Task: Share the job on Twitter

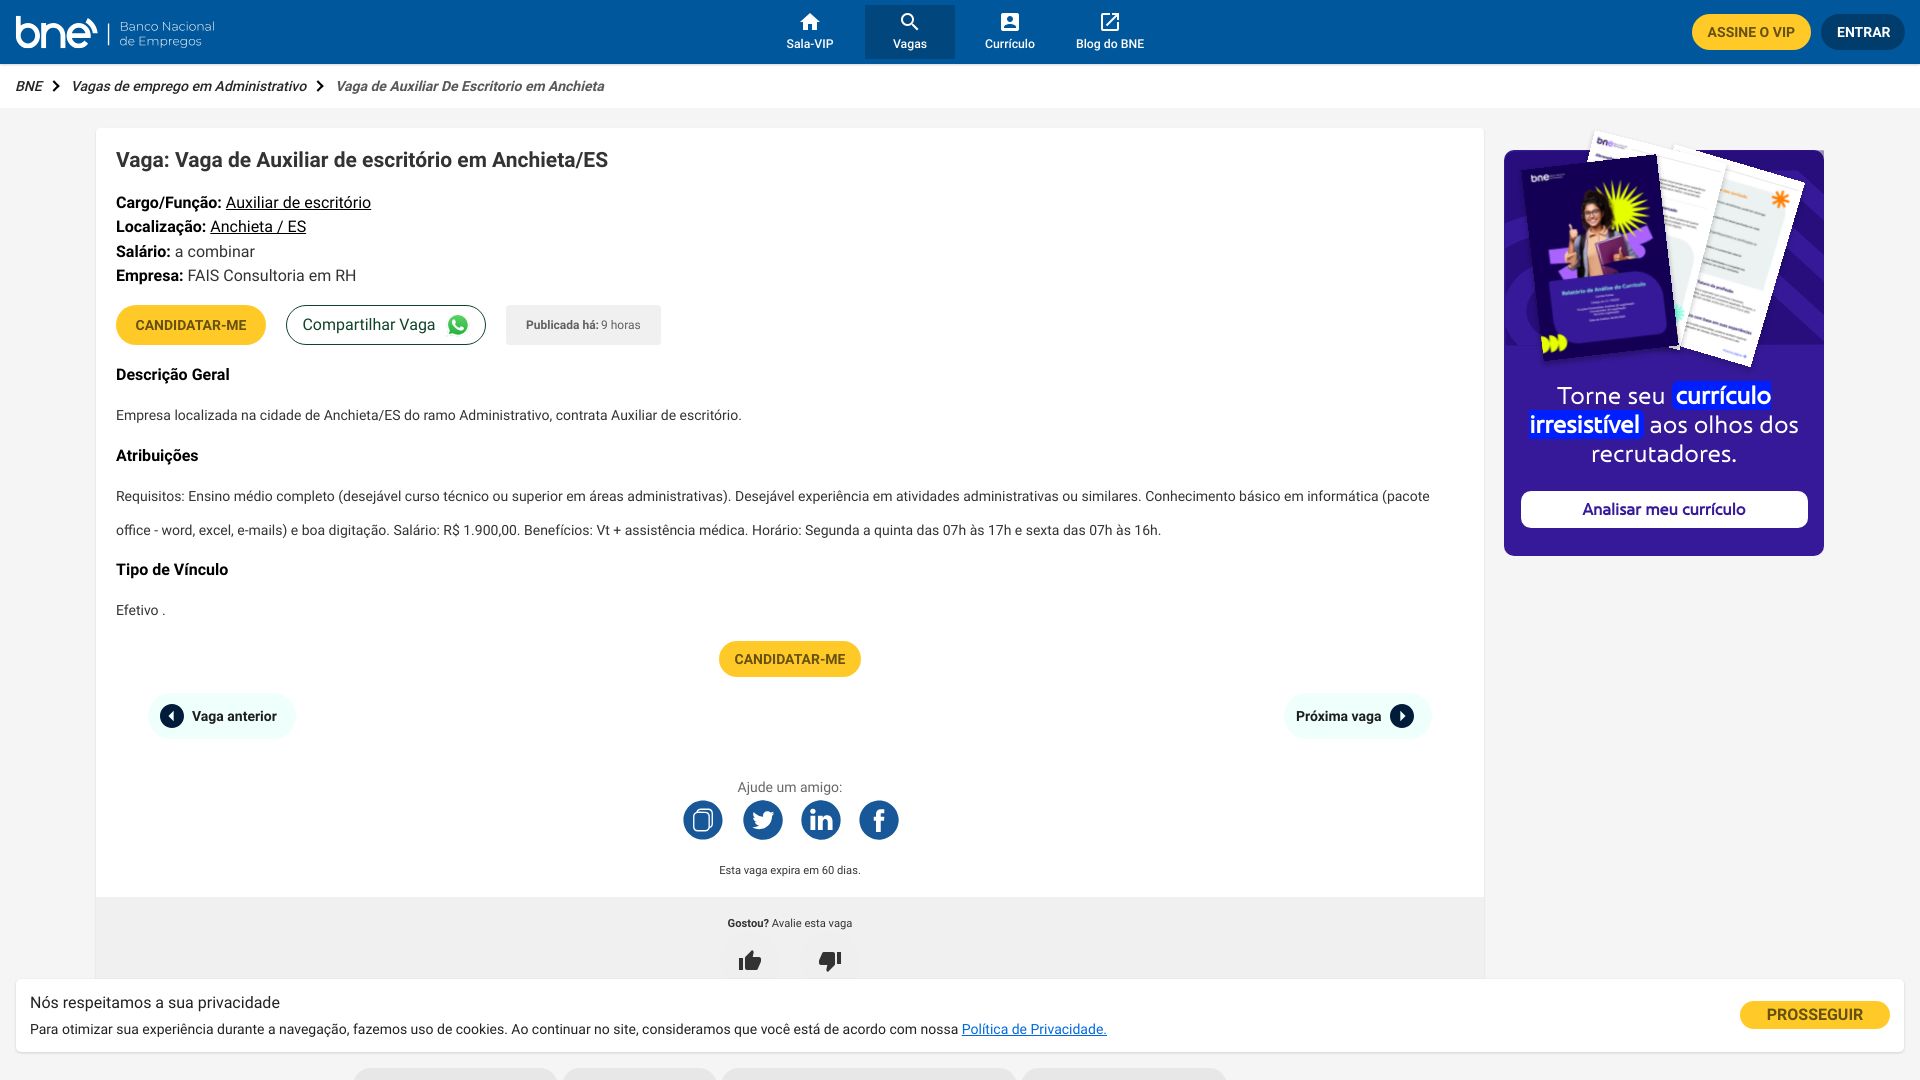Action: click(x=763, y=820)
